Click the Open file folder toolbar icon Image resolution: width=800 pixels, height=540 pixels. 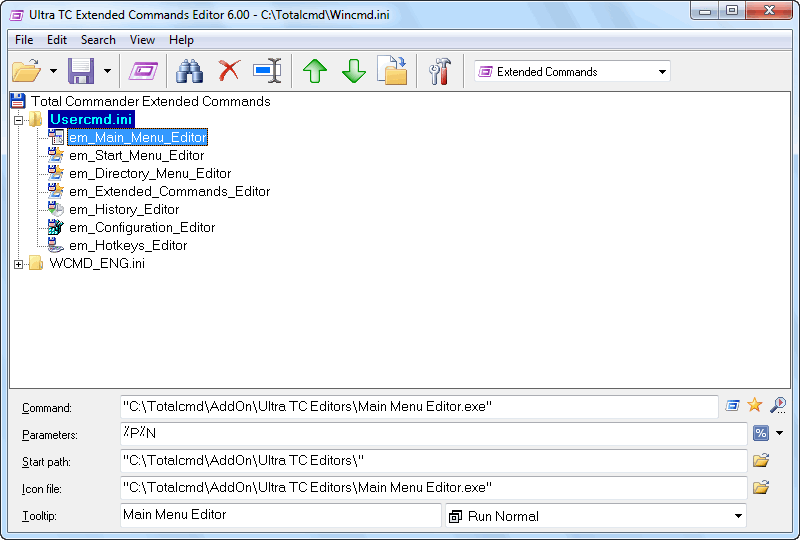[27, 71]
